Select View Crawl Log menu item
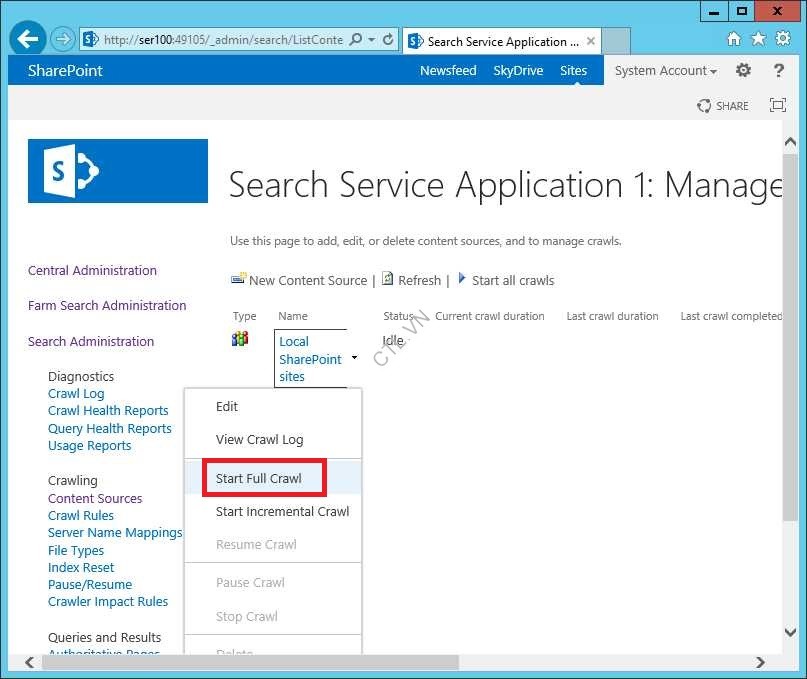The width and height of the screenshot is (807, 679). (x=259, y=439)
